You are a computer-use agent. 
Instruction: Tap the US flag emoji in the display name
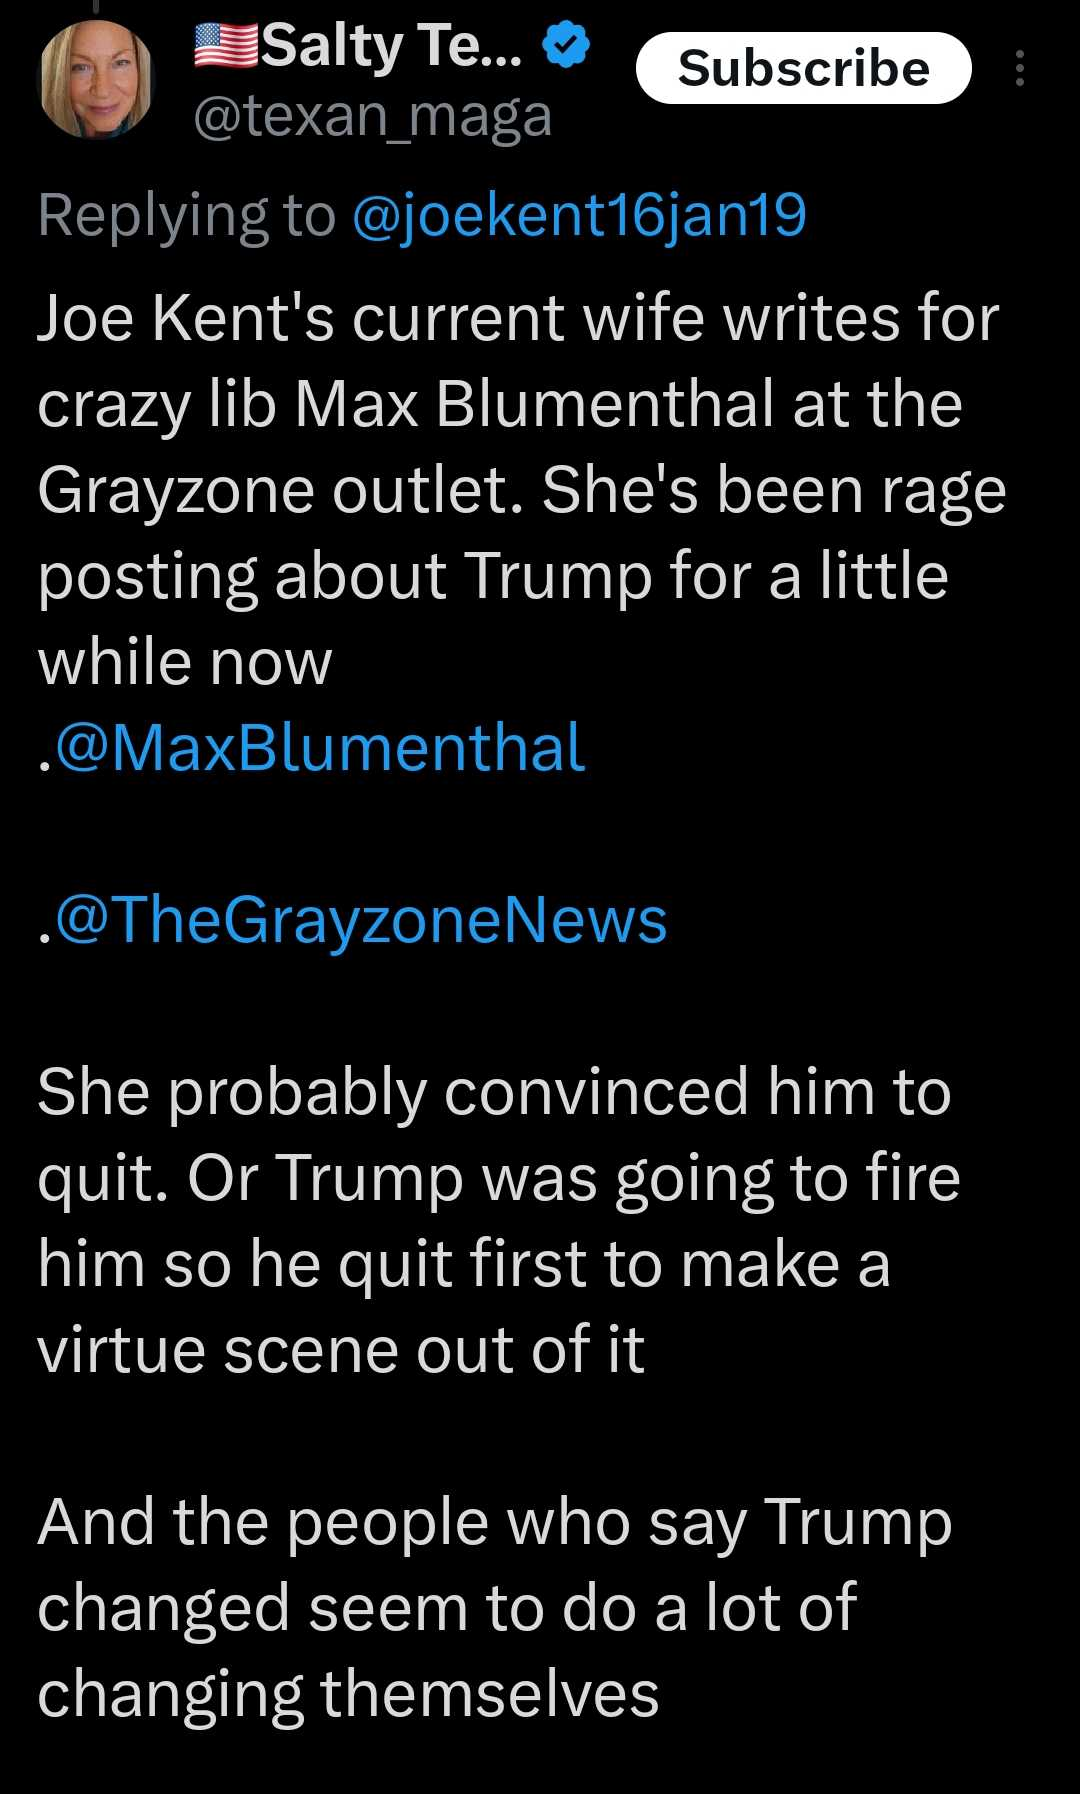pos(224,45)
